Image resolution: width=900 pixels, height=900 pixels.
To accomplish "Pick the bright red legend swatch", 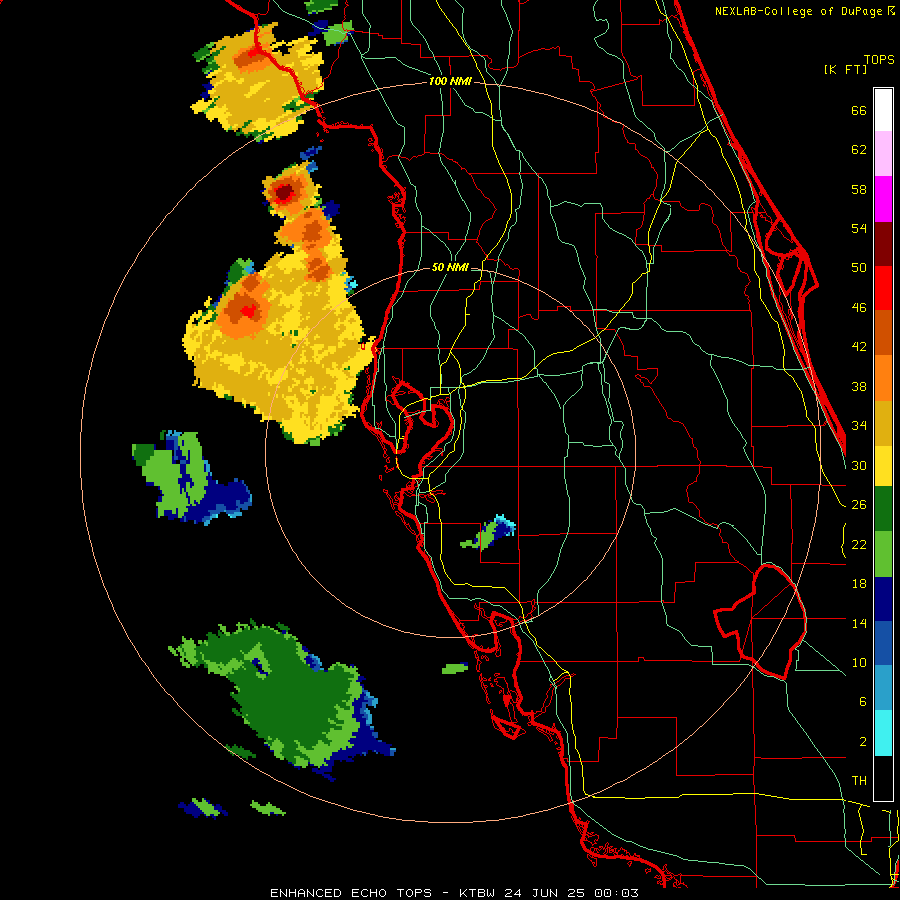I will [883, 288].
